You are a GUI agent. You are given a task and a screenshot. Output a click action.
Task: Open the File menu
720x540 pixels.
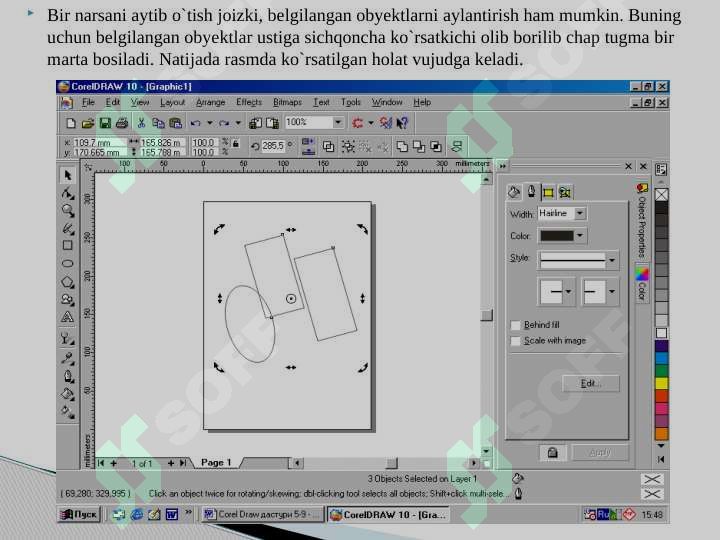coord(88,102)
